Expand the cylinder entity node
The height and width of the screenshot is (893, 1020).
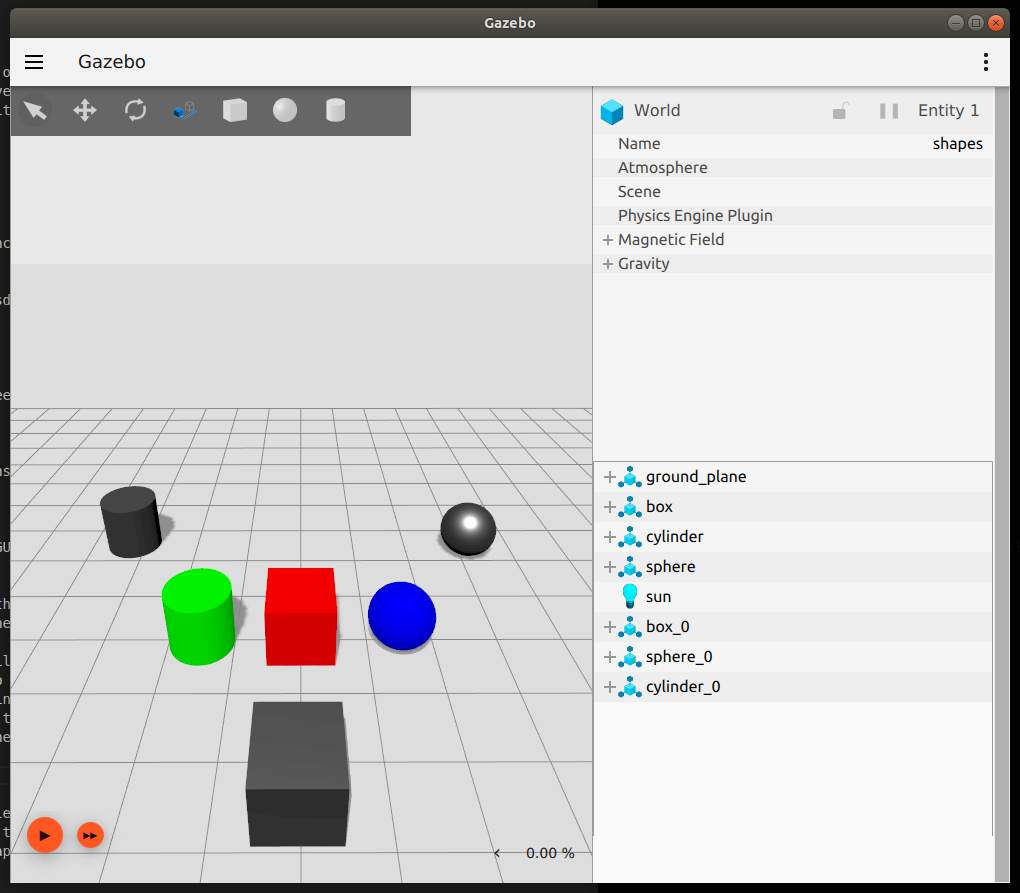point(610,537)
